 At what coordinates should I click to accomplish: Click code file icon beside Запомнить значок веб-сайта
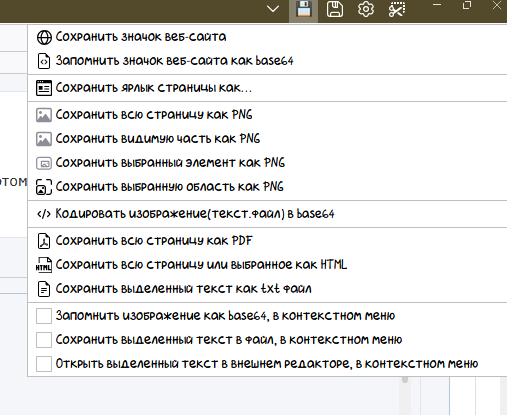pyautogui.click(x=44, y=61)
